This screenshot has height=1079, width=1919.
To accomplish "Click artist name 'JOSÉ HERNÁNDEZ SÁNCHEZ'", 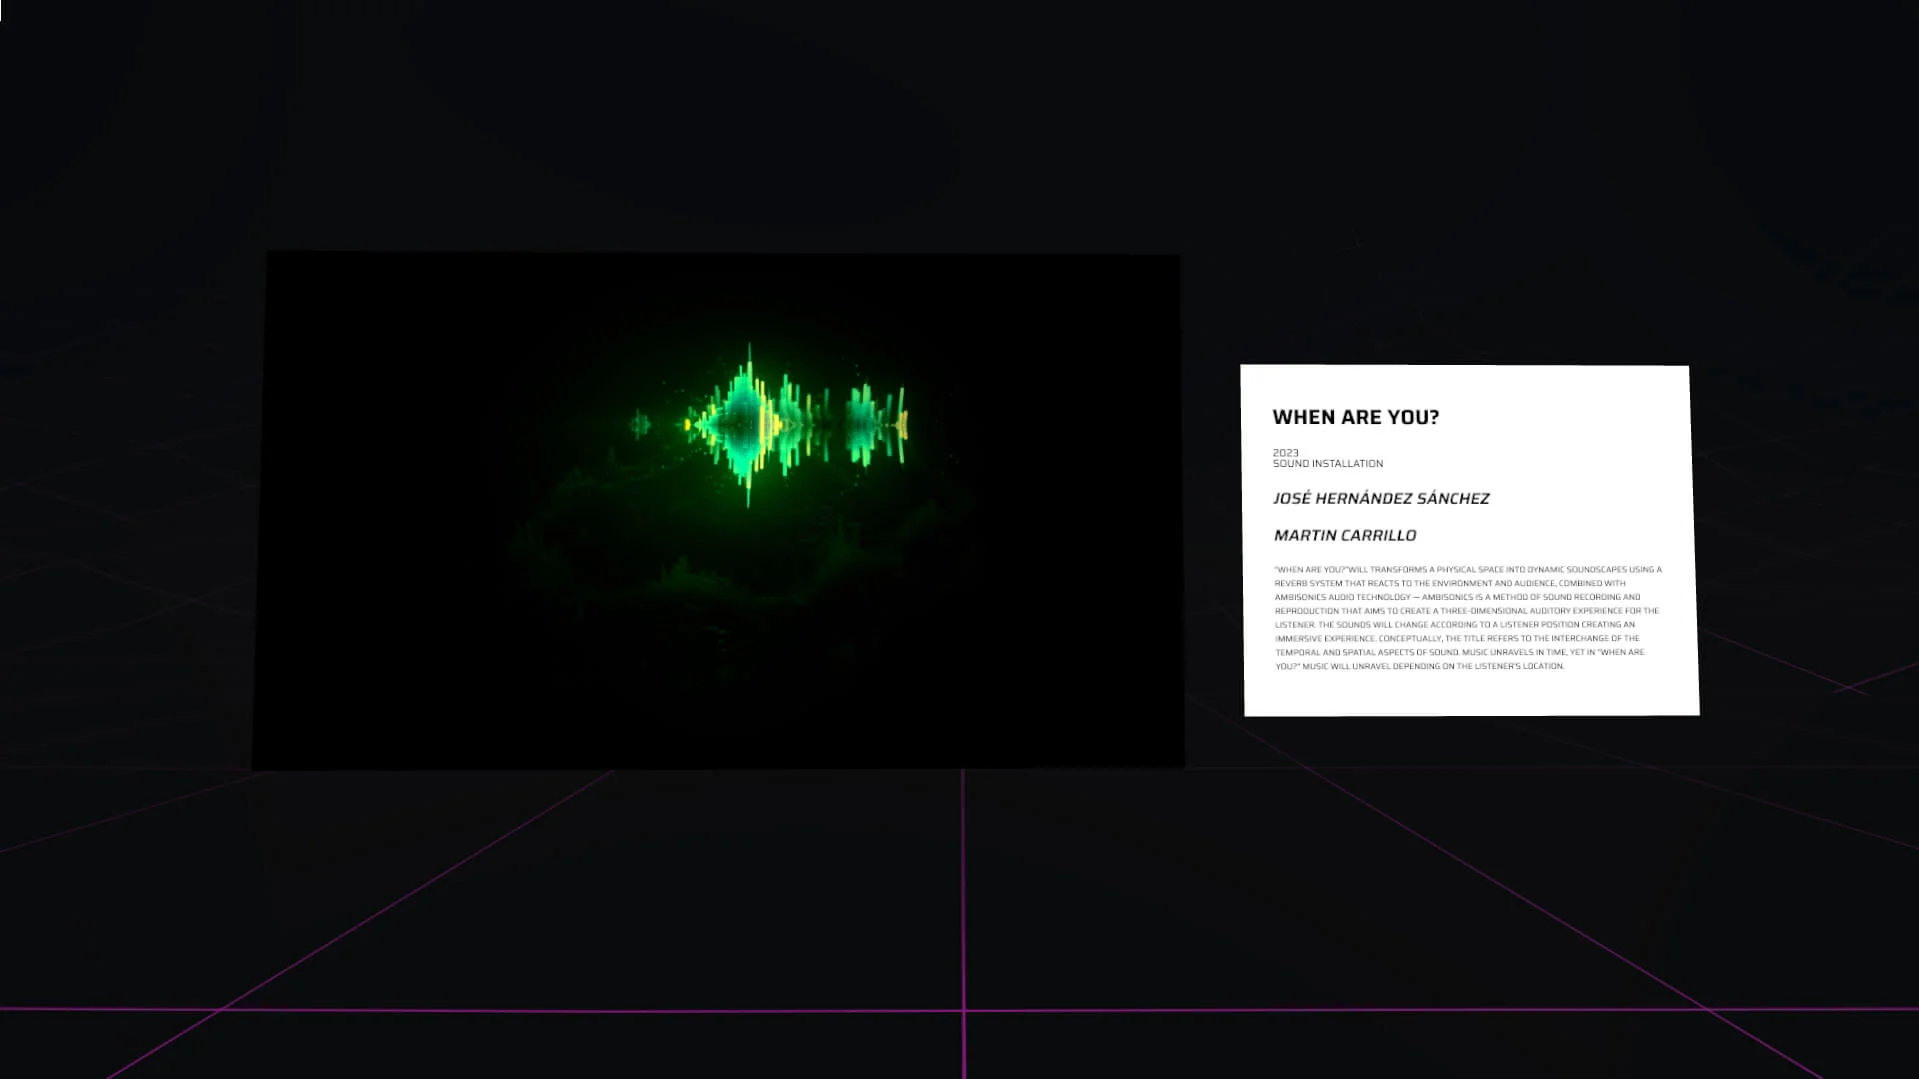I will click(1381, 498).
